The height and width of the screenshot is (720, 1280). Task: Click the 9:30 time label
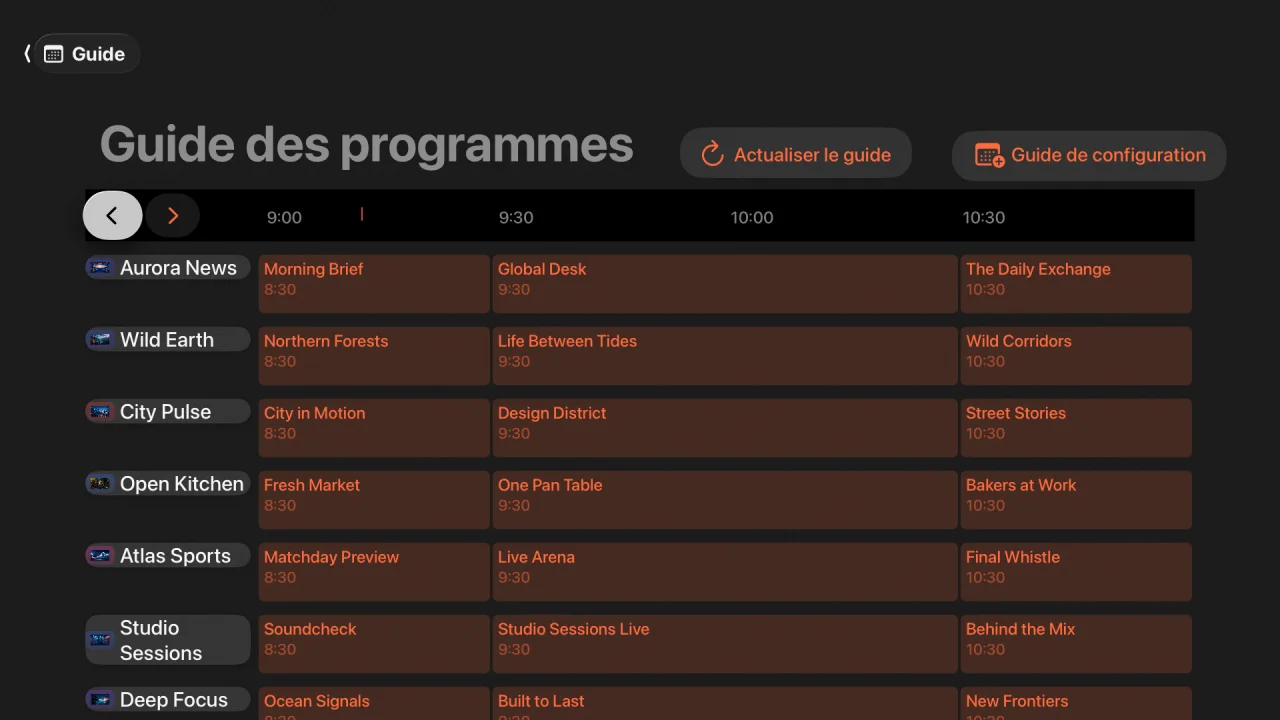[x=516, y=217]
